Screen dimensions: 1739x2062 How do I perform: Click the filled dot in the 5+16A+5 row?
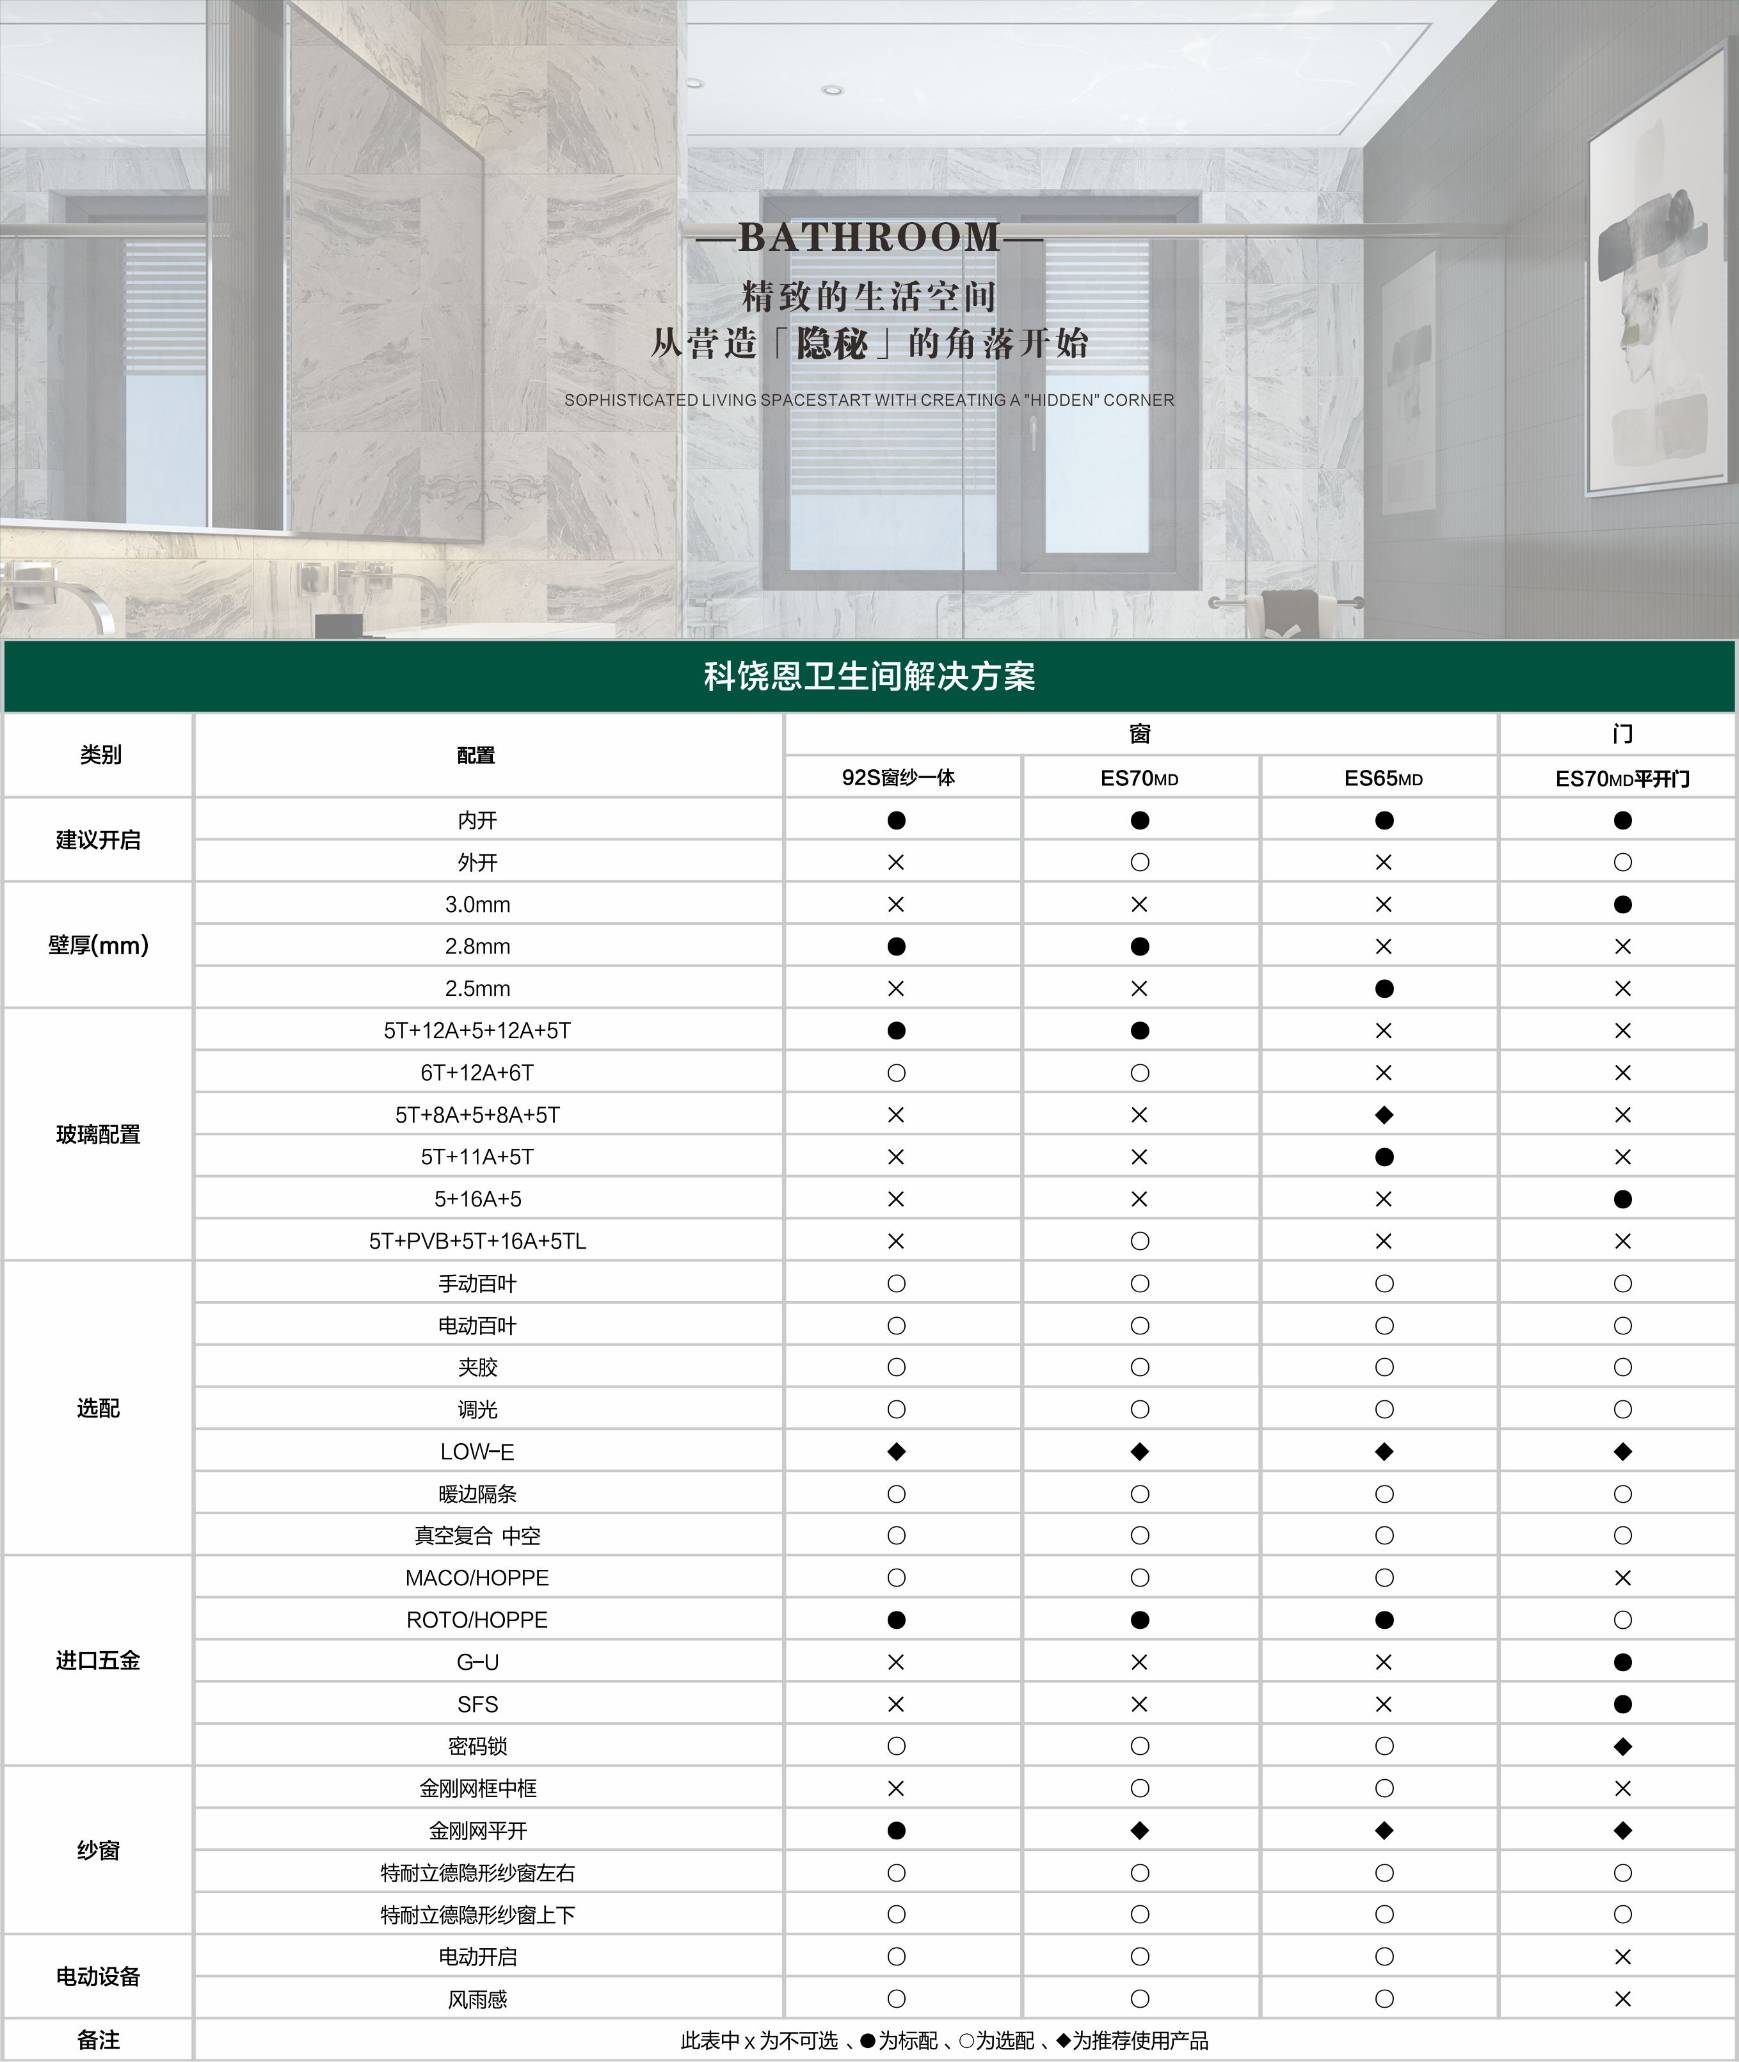pos(1622,1199)
